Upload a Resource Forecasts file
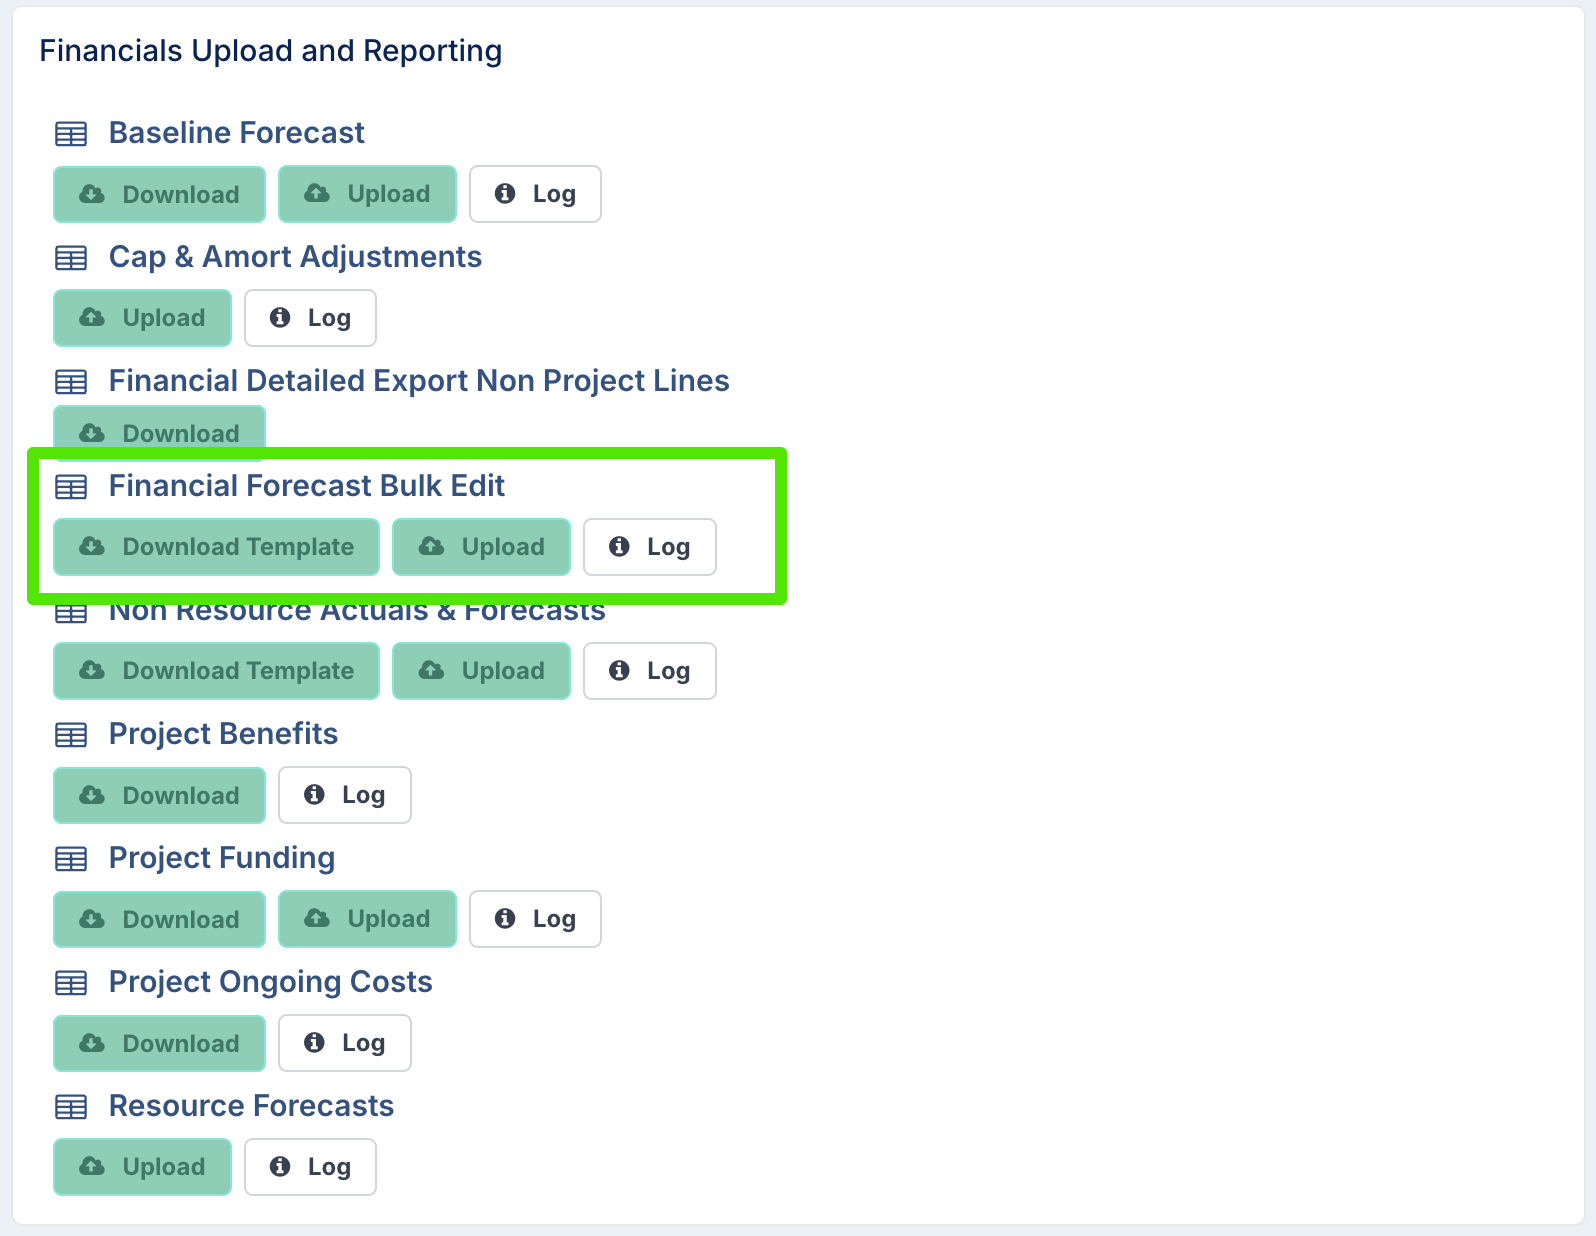1596x1236 pixels. [142, 1167]
